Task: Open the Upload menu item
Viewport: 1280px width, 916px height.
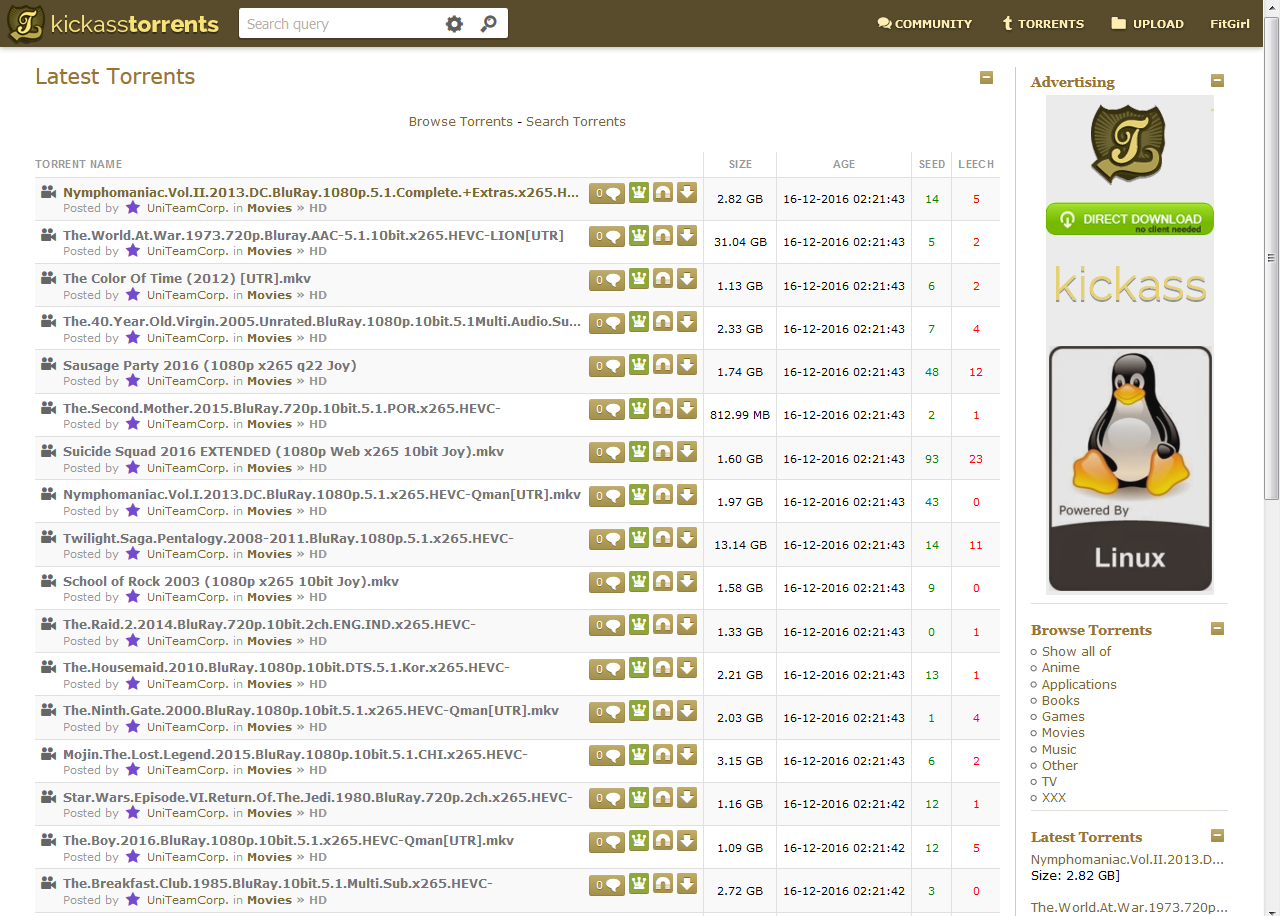Action: pyautogui.click(x=1147, y=24)
